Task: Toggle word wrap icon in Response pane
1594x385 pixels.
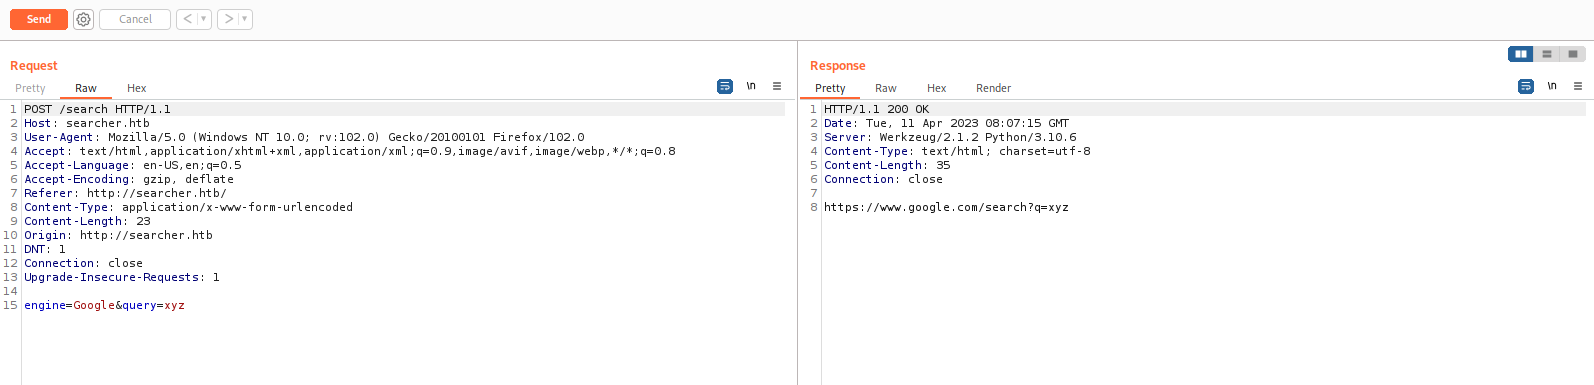Action: [1526, 87]
